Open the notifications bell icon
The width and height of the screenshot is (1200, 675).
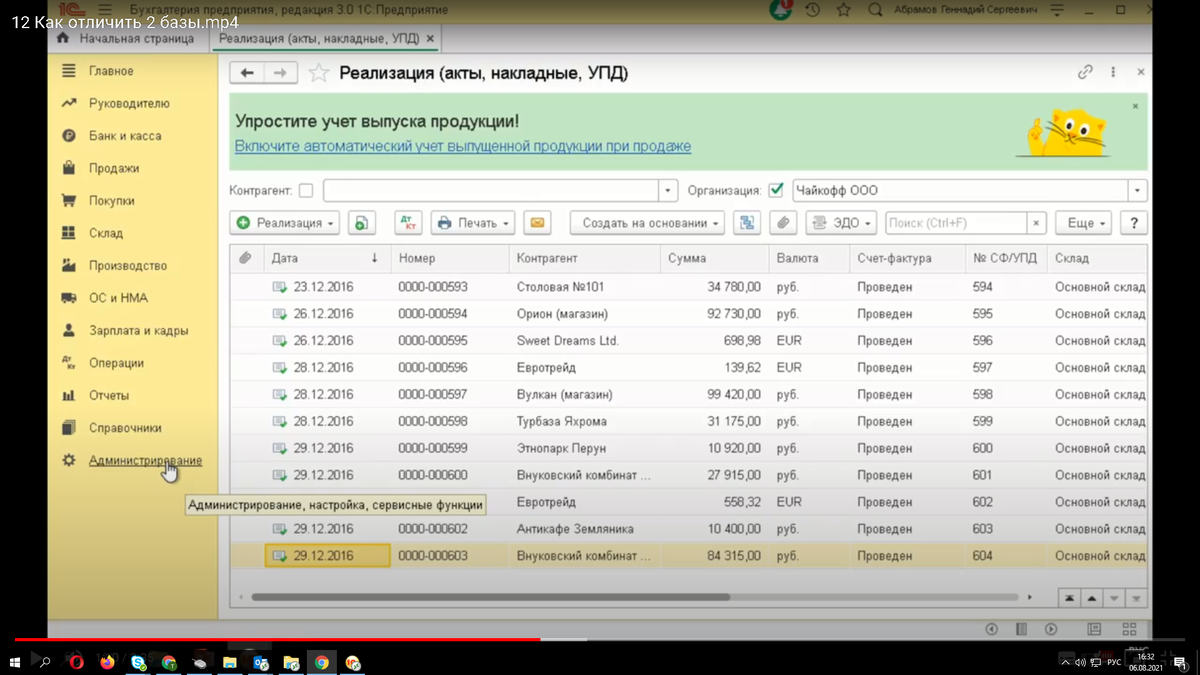click(781, 10)
